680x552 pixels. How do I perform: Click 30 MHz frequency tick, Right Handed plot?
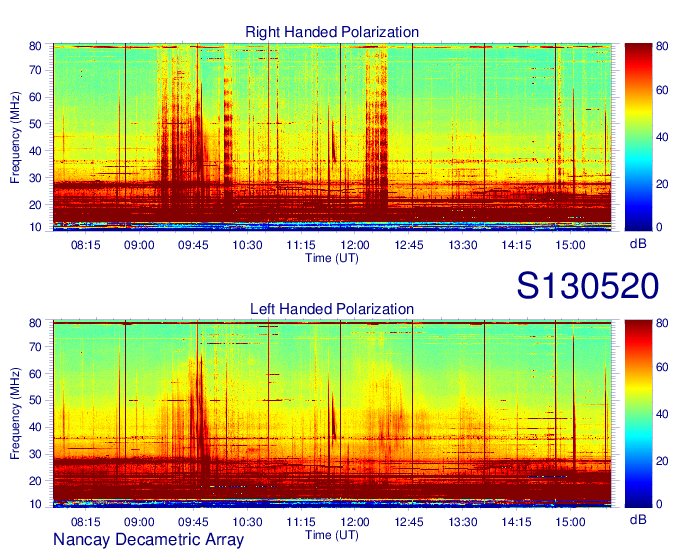[35, 178]
